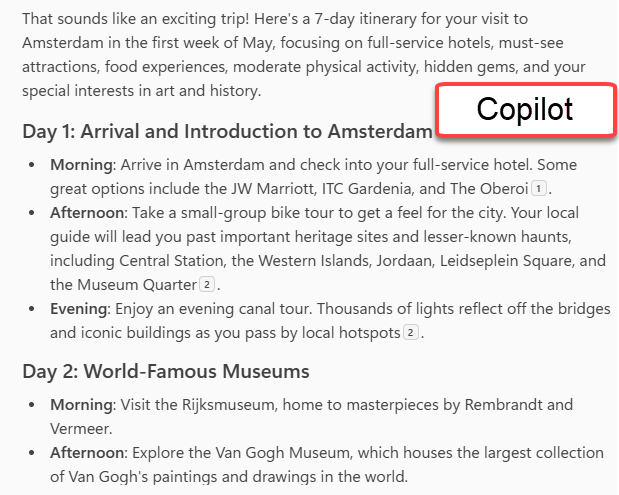Click the bold Morning label under Day 2

click(x=82, y=405)
